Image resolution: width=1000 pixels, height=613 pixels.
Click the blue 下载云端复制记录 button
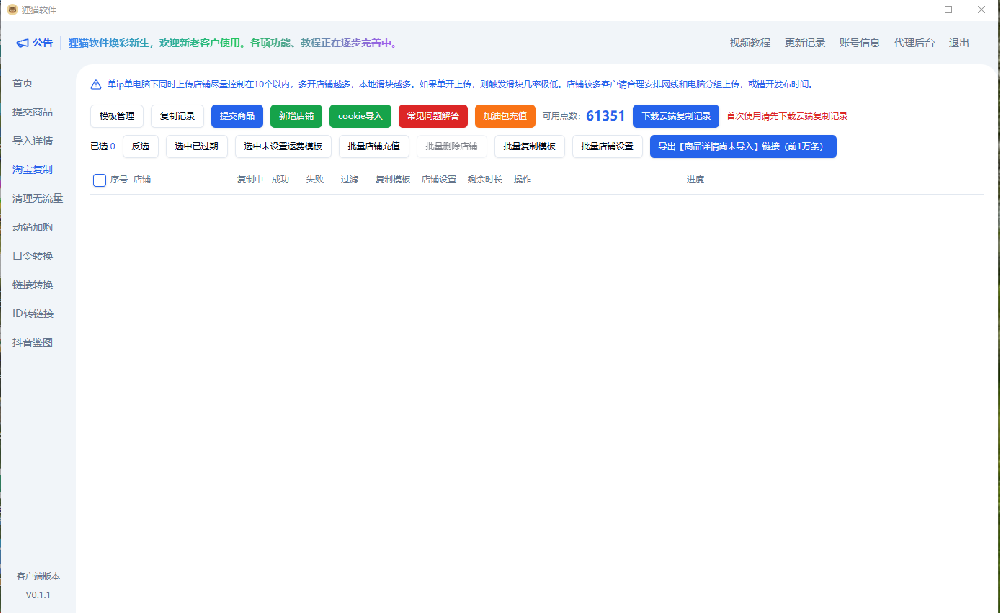(x=676, y=116)
